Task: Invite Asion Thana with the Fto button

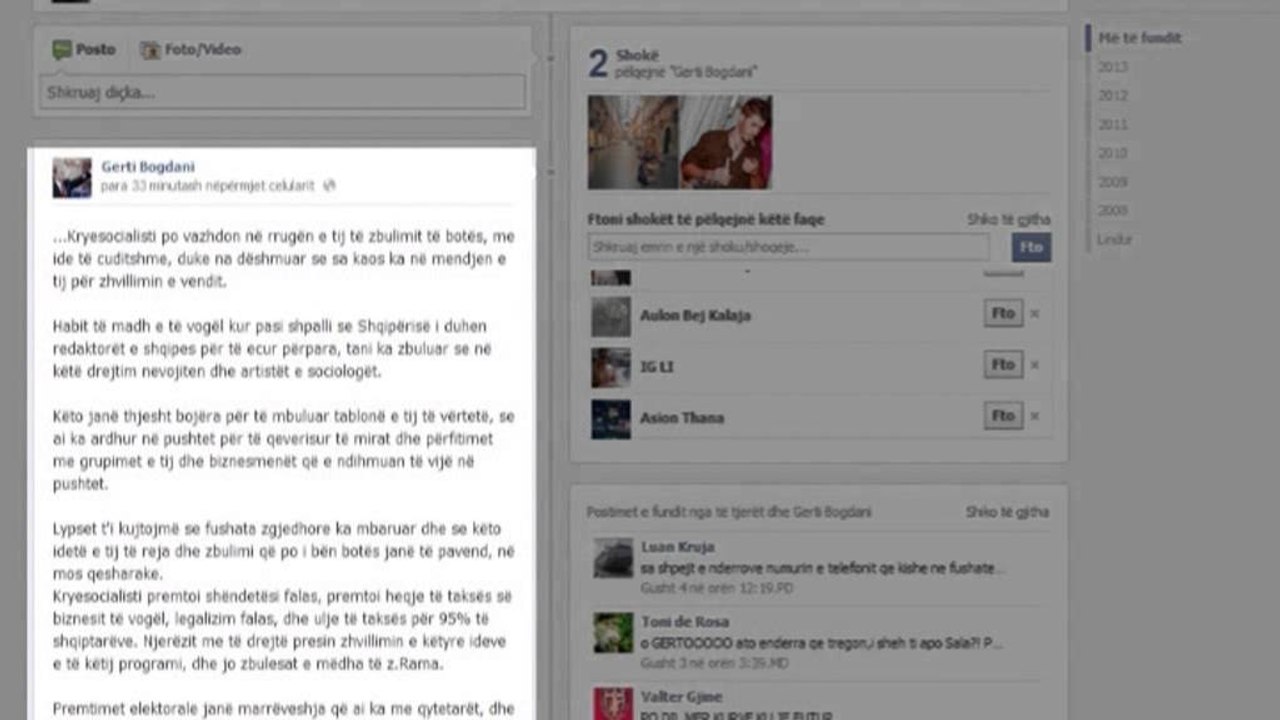Action: pyautogui.click(x=1003, y=416)
